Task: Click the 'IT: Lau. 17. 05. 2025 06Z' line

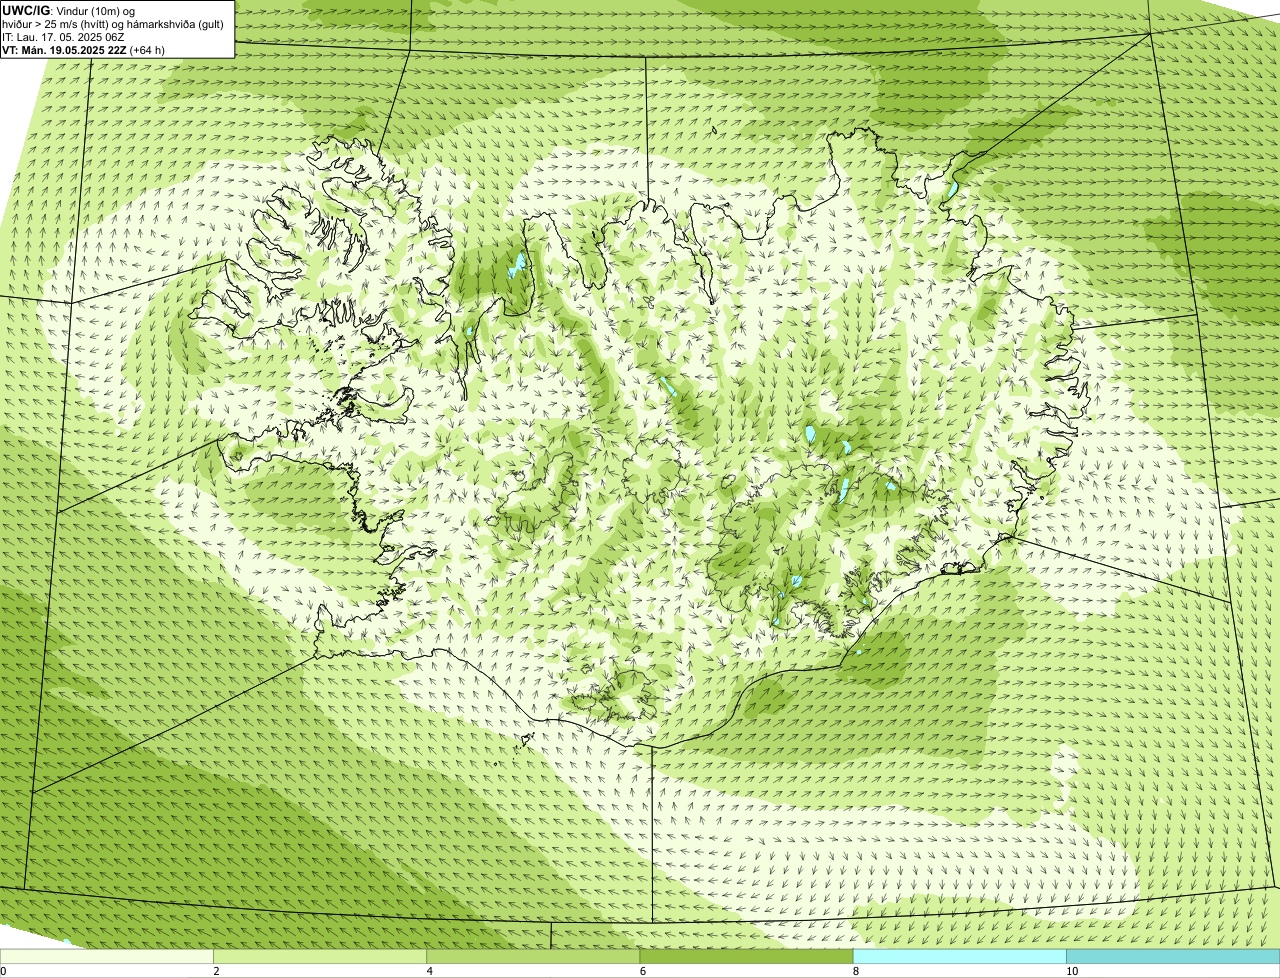Action: click(63, 37)
